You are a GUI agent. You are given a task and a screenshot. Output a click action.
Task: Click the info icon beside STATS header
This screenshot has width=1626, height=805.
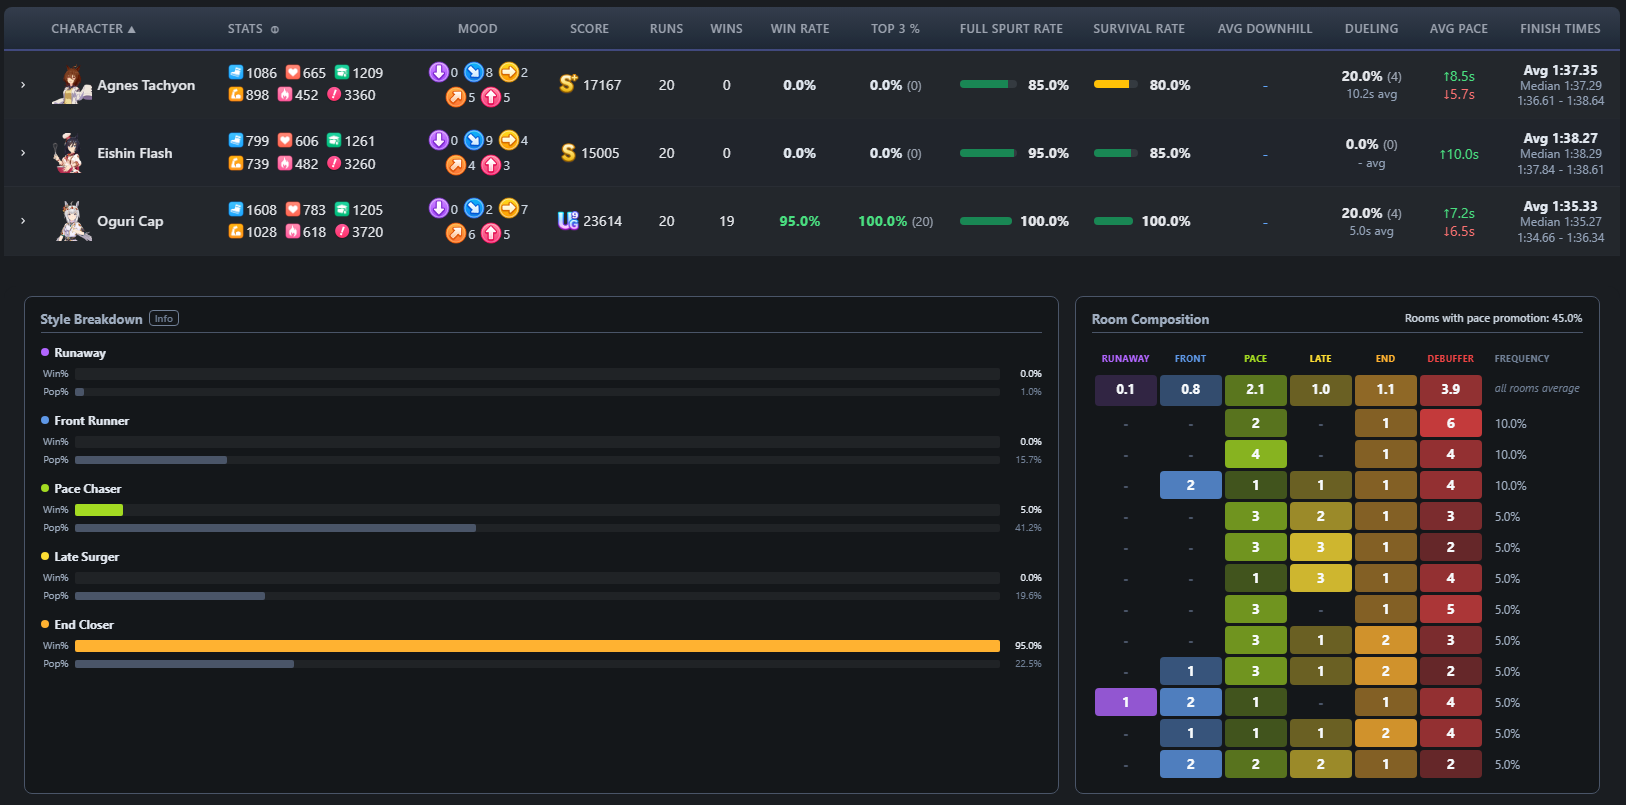[x=275, y=30]
